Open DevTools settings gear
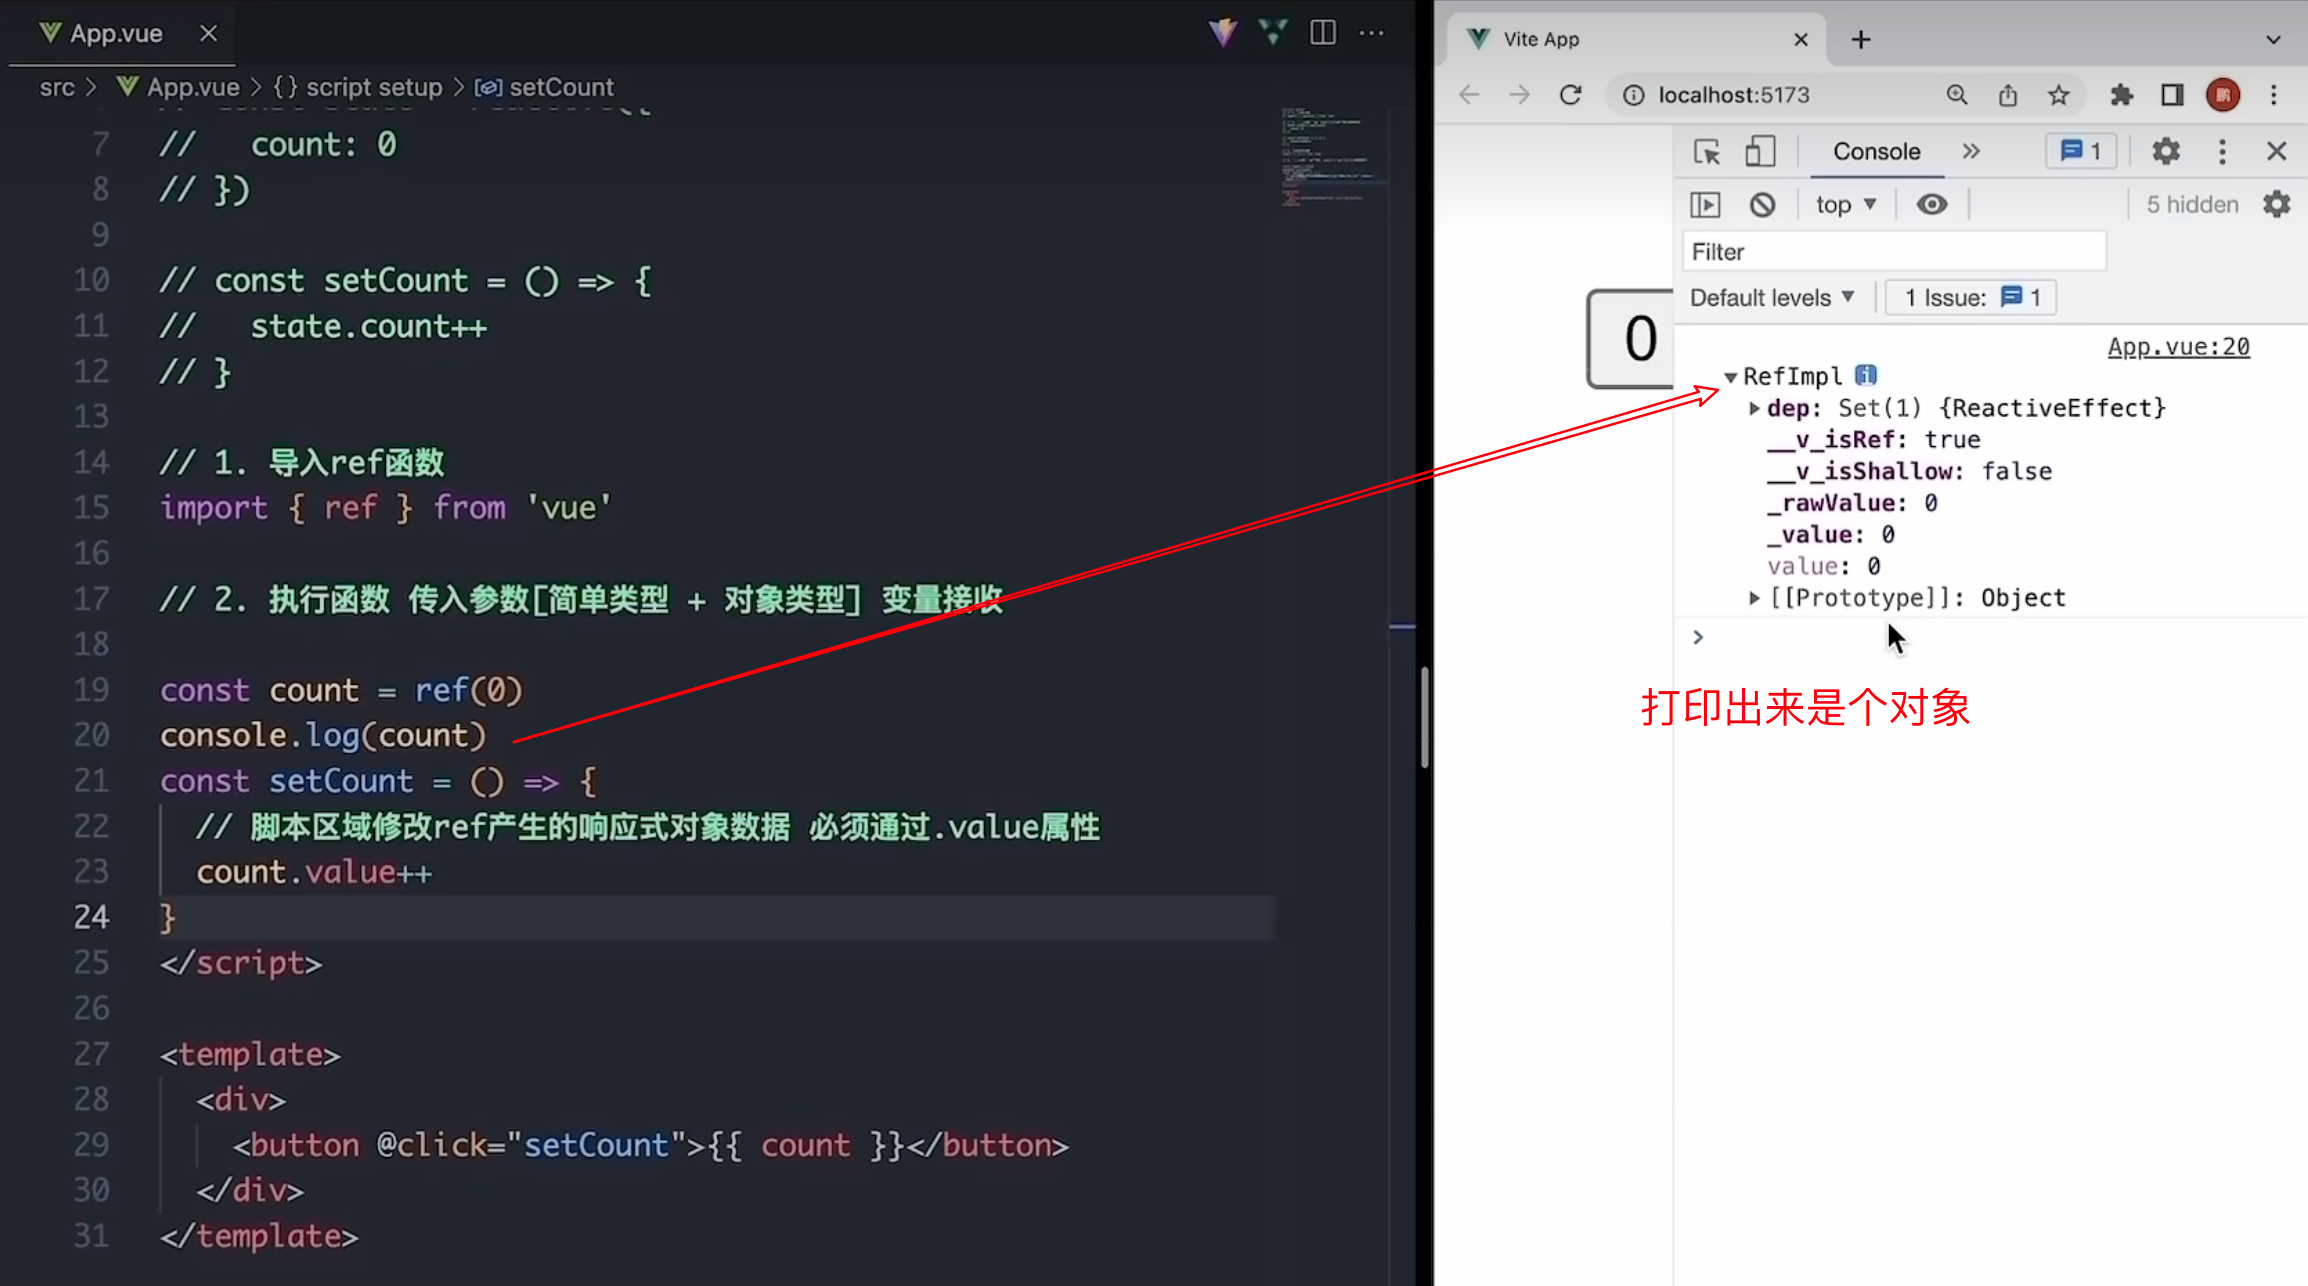 [2165, 151]
